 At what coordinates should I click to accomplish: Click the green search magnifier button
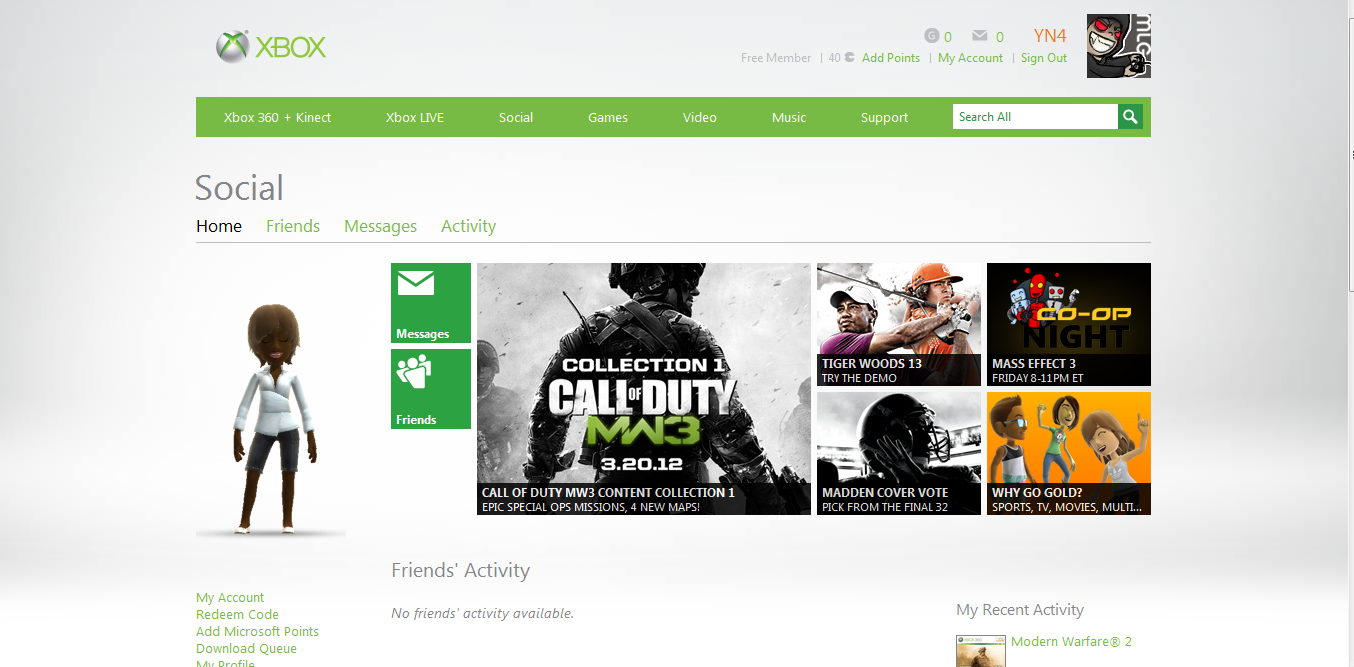click(x=1130, y=117)
